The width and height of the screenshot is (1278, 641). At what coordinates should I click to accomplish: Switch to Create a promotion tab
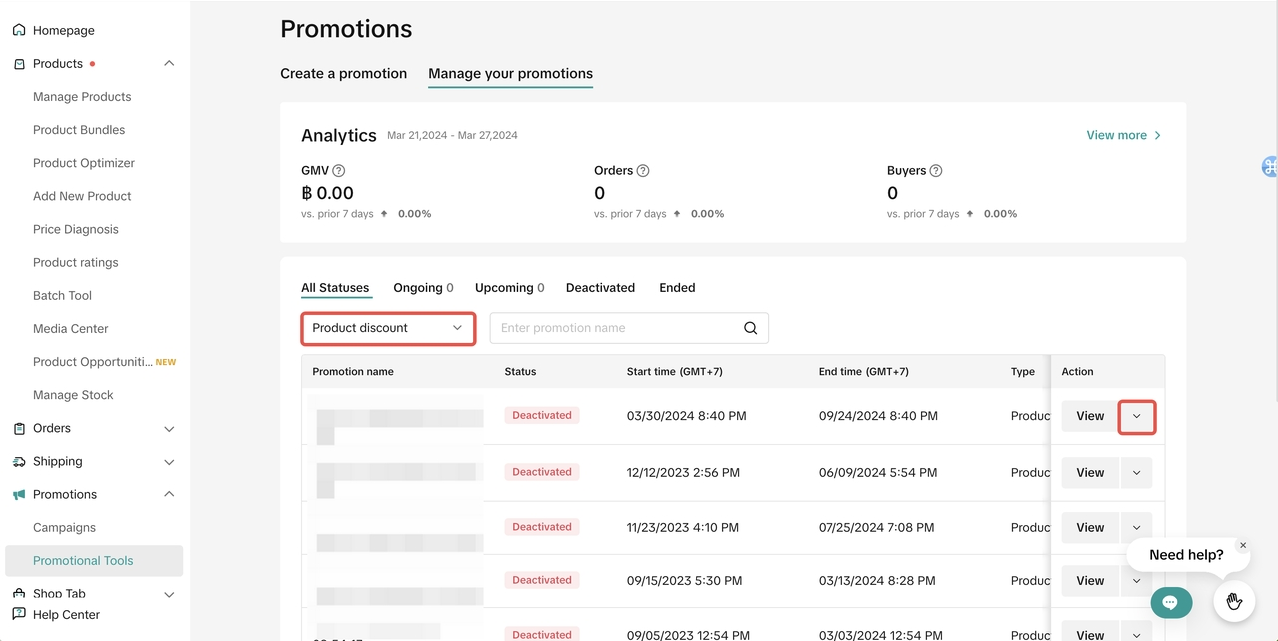point(343,74)
